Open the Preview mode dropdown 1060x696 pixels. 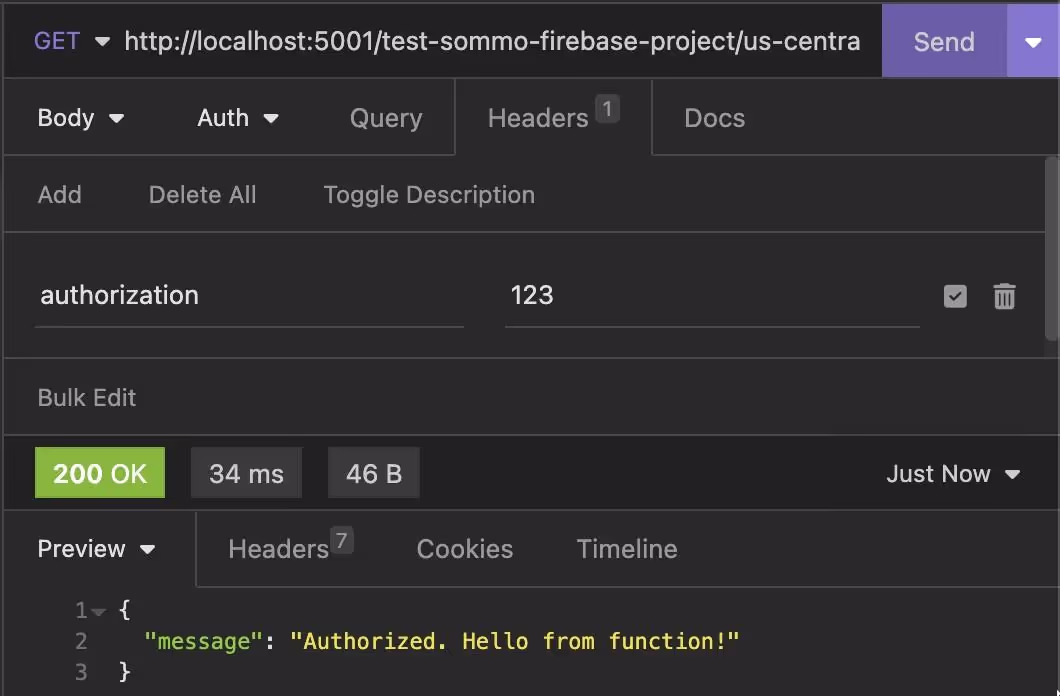97,549
